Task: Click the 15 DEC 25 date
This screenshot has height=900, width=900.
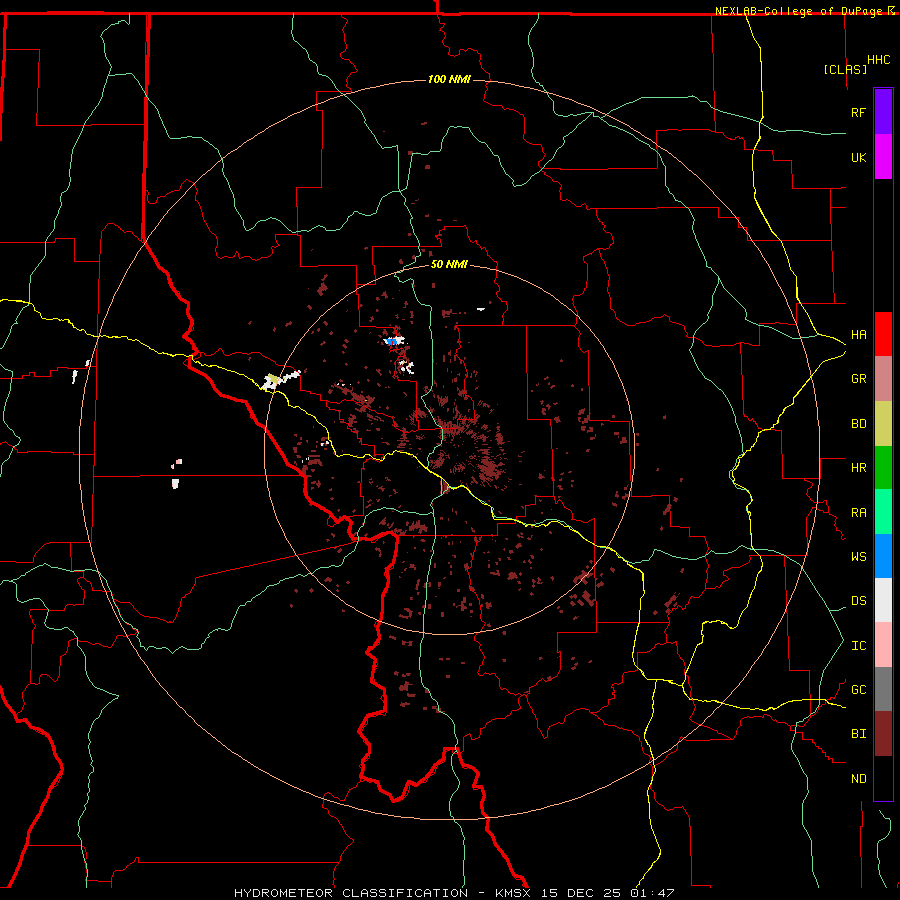Action: tap(581, 893)
